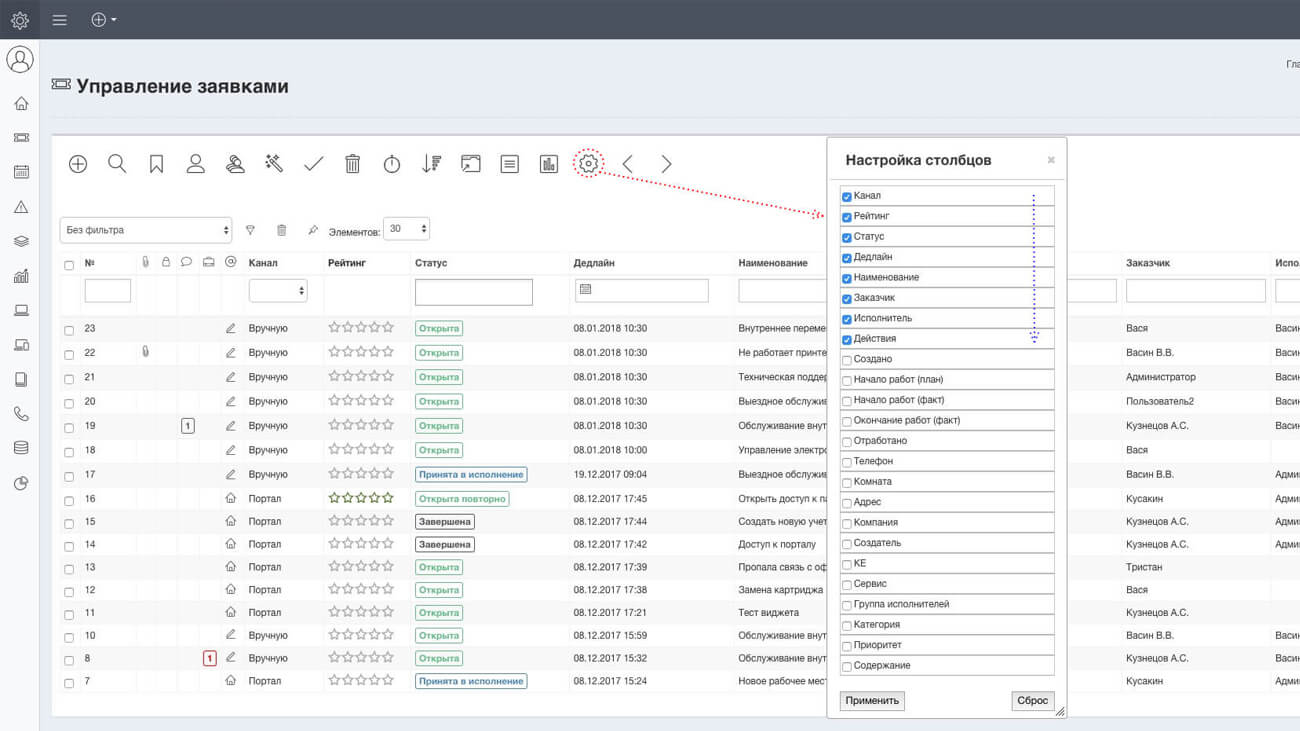Uncheck the Рейтинг column checkbox
Image resolution: width=1300 pixels, height=731 pixels.
coord(847,217)
